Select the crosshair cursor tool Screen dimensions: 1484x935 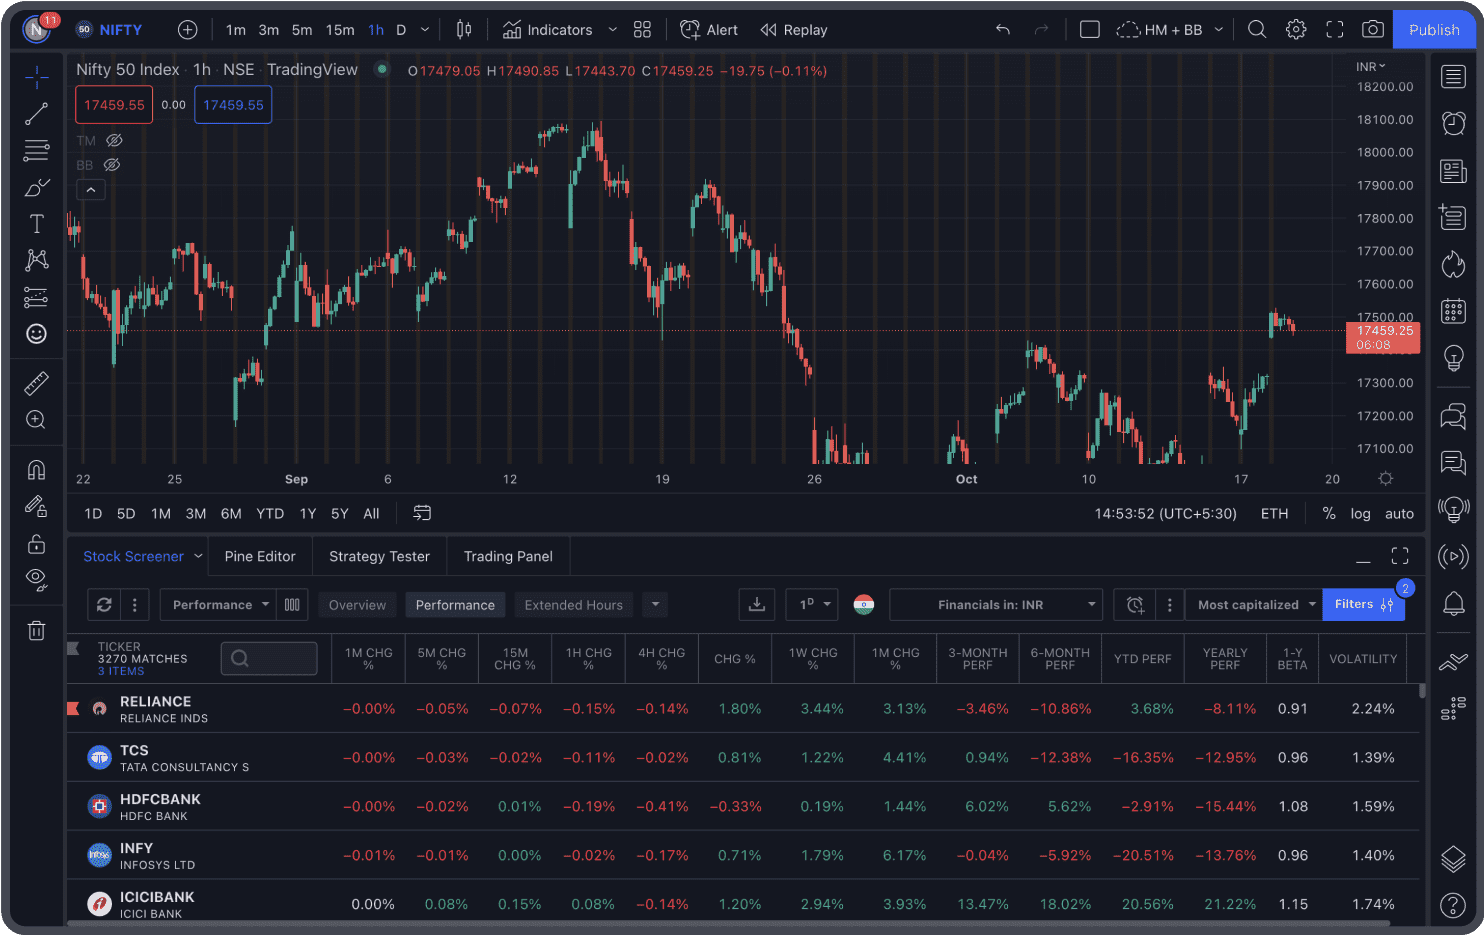(36, 77)
